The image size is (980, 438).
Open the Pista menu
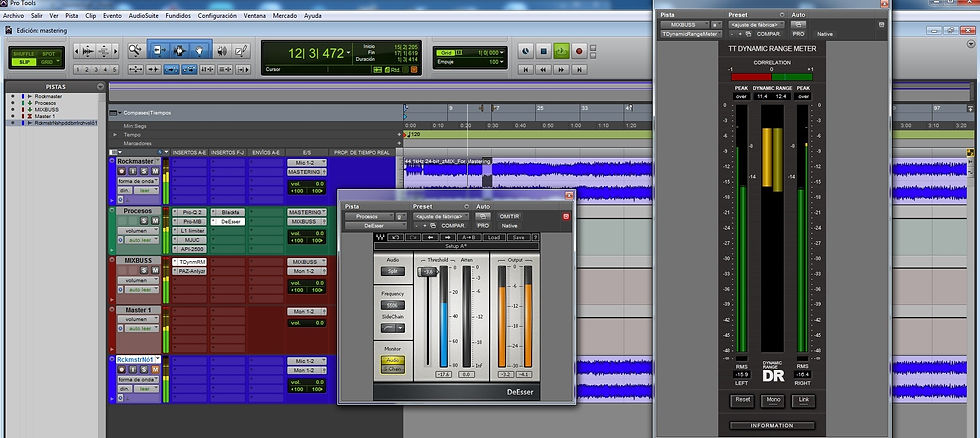pos(72,15)
